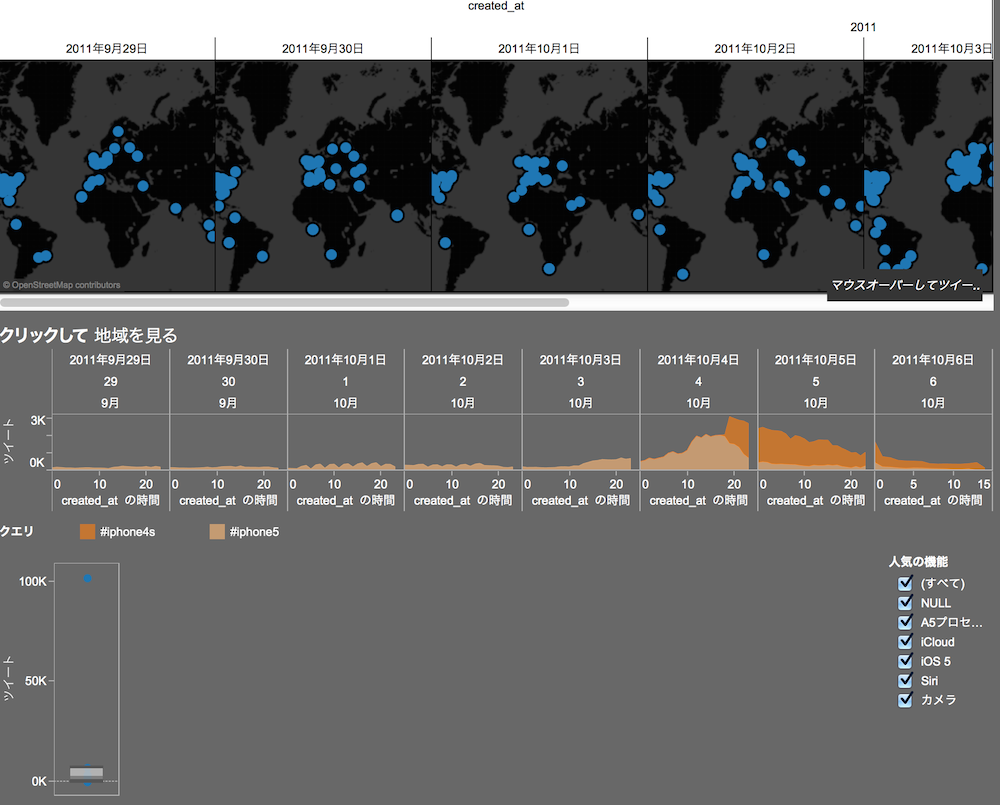Click the horizontal scrollbar under the maps
This screenshot has height=805, width=1000.
click(284, 302)
